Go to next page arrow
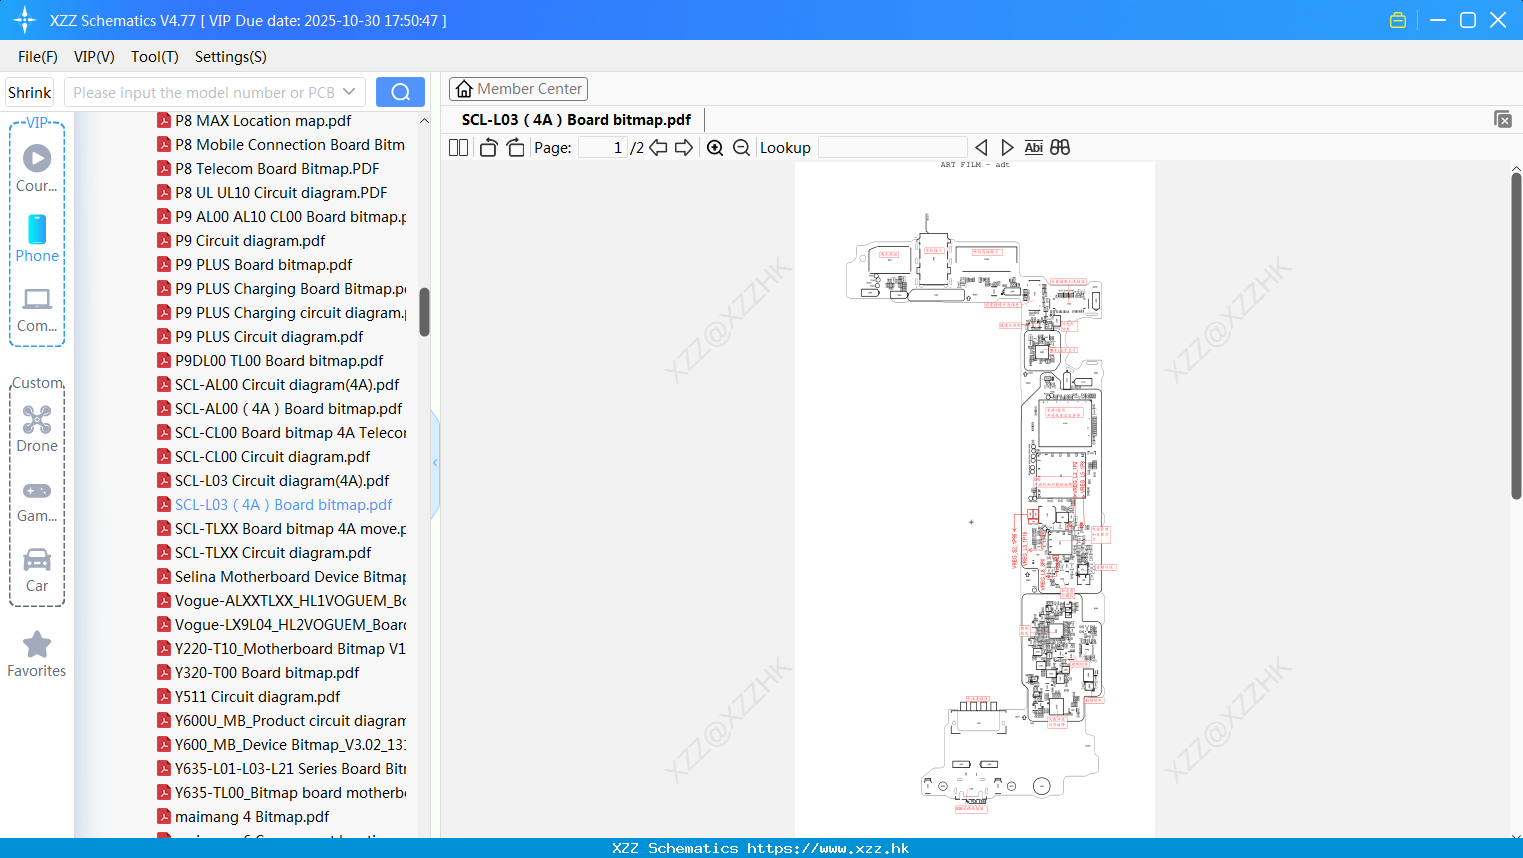Viewport: 1523px width, 858px height. click(x=684, y=147)
